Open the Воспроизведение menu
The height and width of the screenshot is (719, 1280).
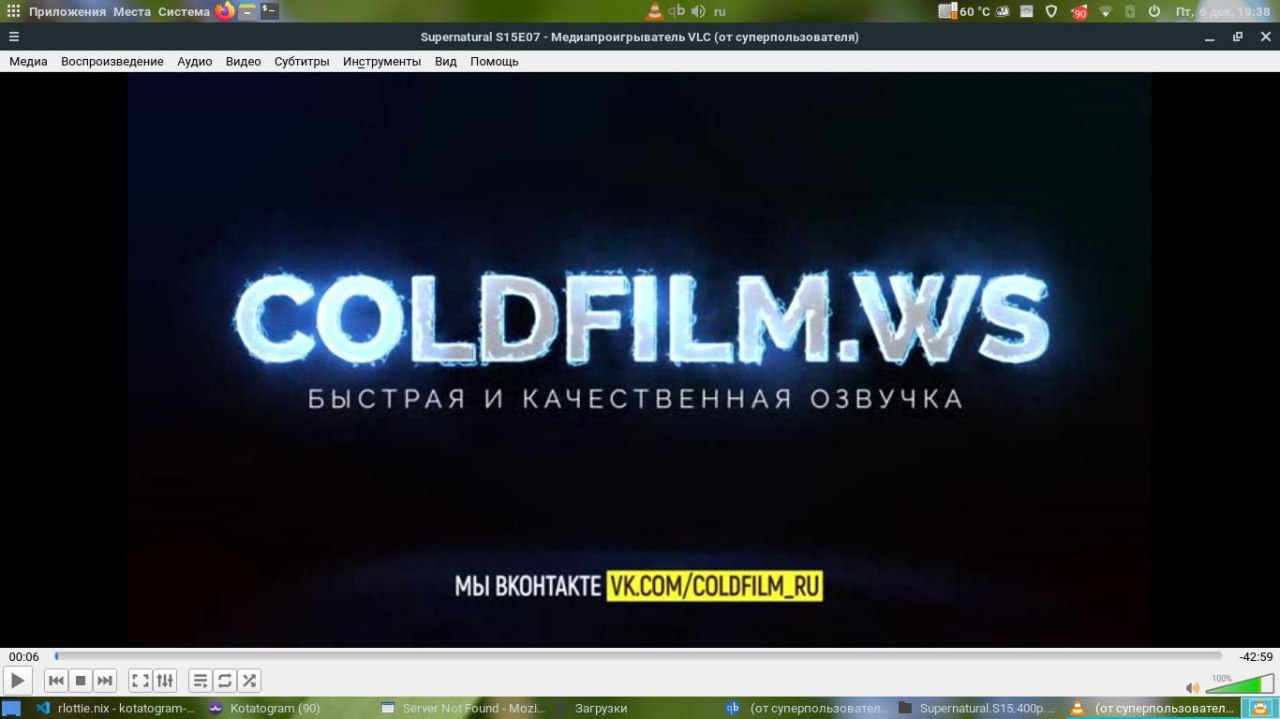point(112,61)
